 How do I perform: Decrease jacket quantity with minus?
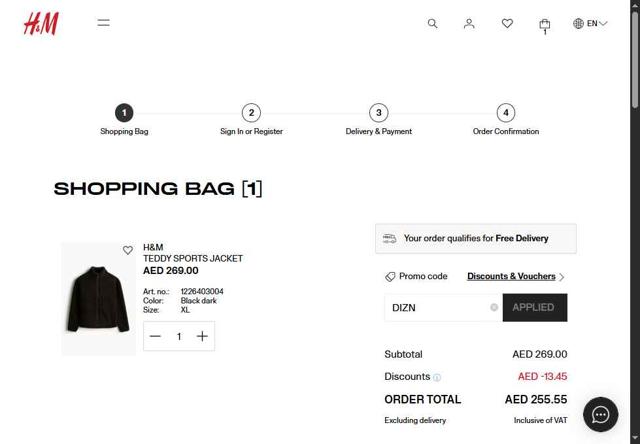pos(155,336)
